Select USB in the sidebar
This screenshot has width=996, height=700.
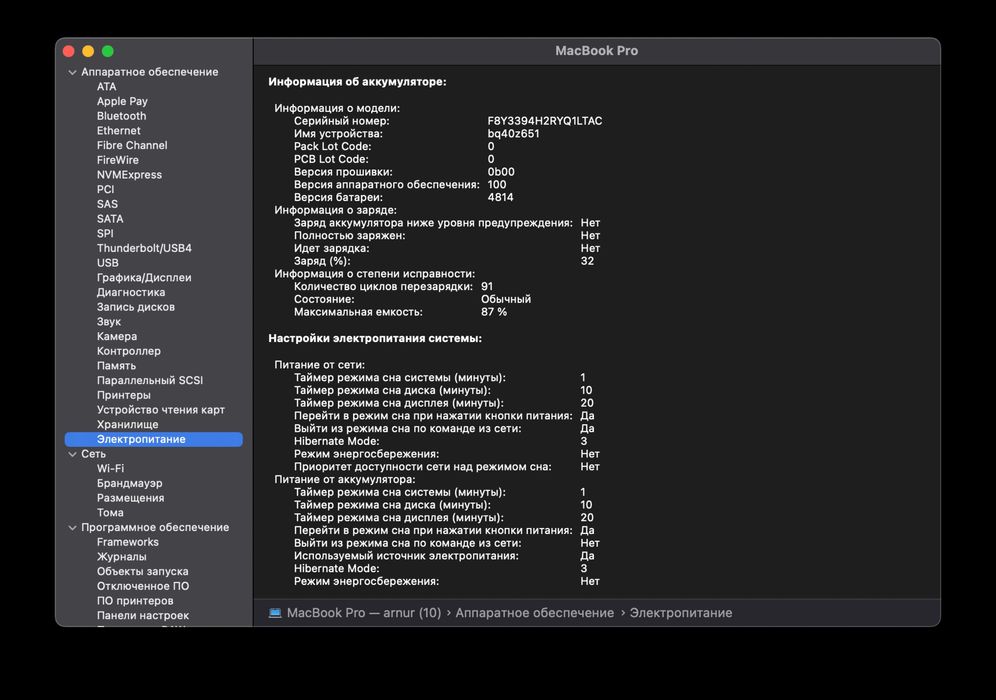point(107,262)
